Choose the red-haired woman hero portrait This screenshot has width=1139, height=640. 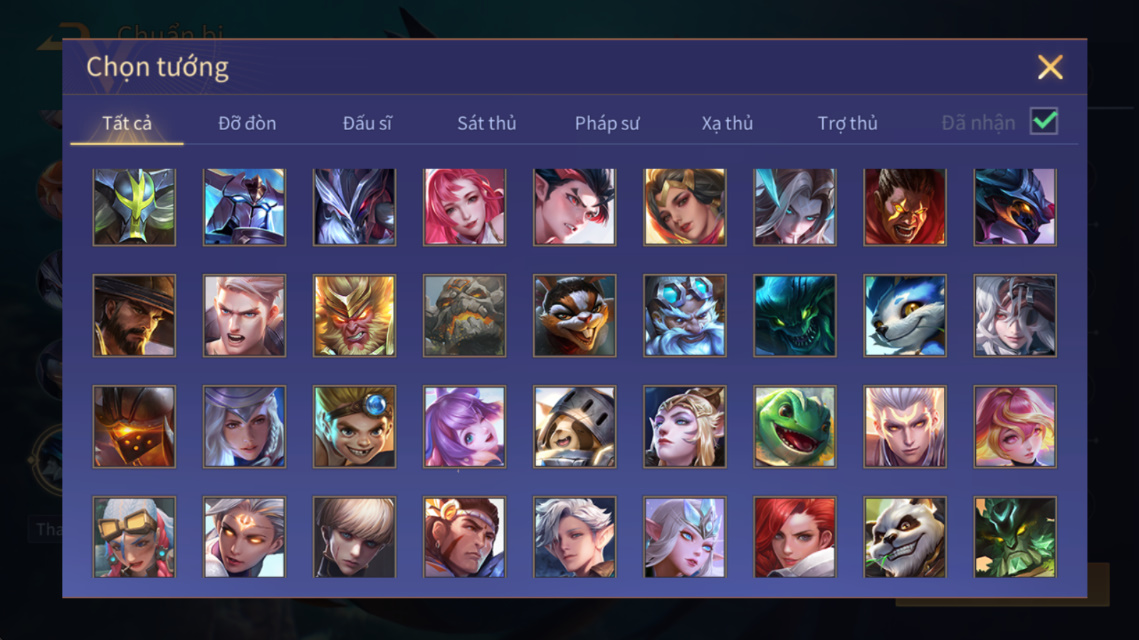coord(795,537)
